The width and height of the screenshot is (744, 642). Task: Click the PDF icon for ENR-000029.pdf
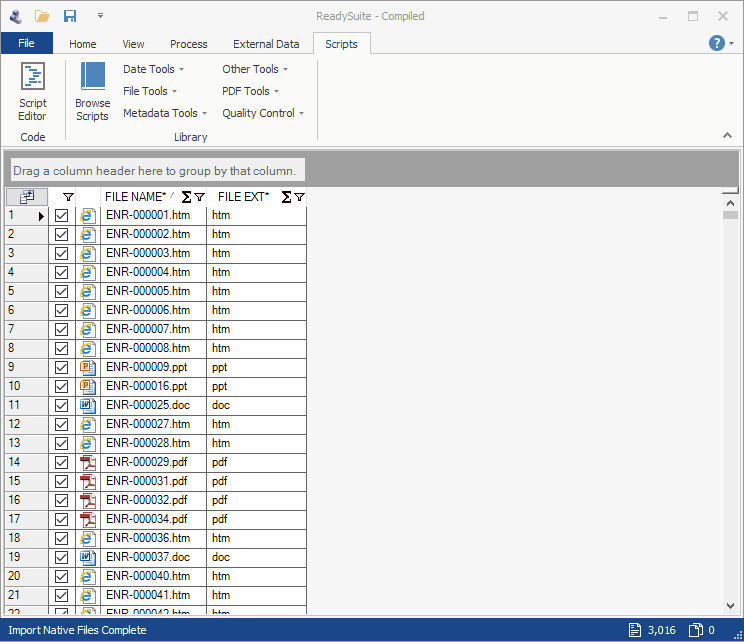pos(88,462)
